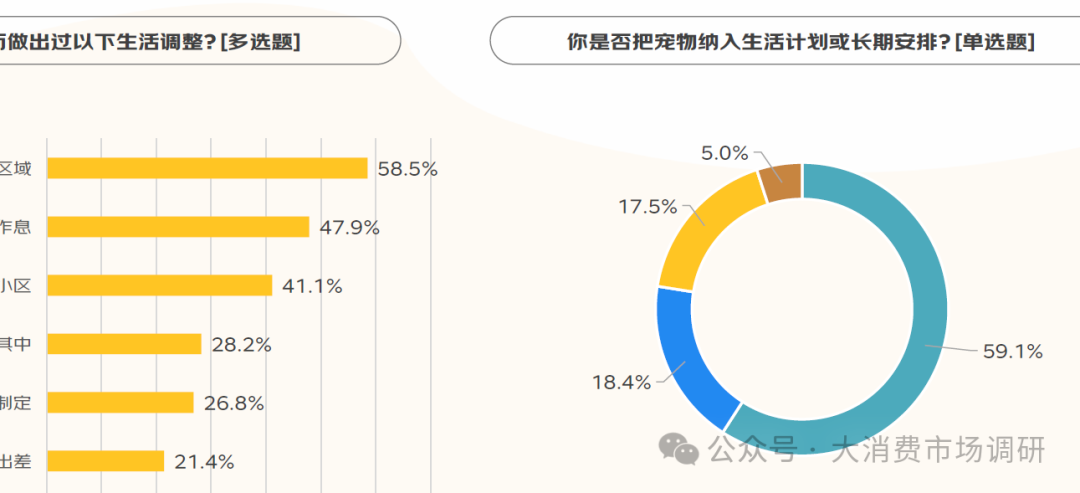Click the yellow bar beside 41.1%
This screenshot has width=1080, height=493.
point(160,285)
